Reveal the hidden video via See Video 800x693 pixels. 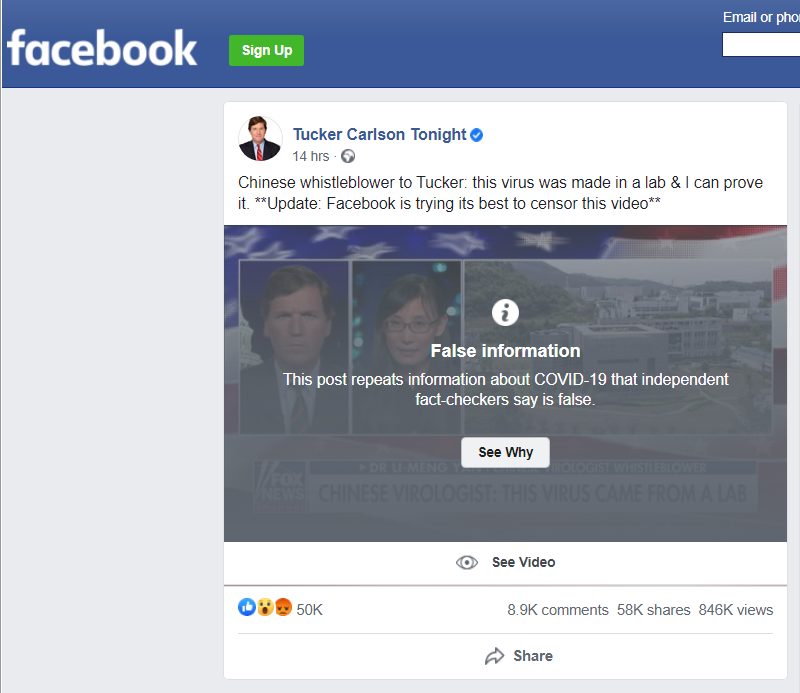point(523,562)
